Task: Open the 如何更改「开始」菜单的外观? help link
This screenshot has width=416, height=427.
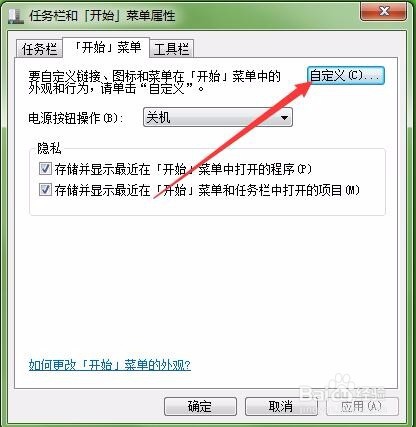Action: point(110,365)
